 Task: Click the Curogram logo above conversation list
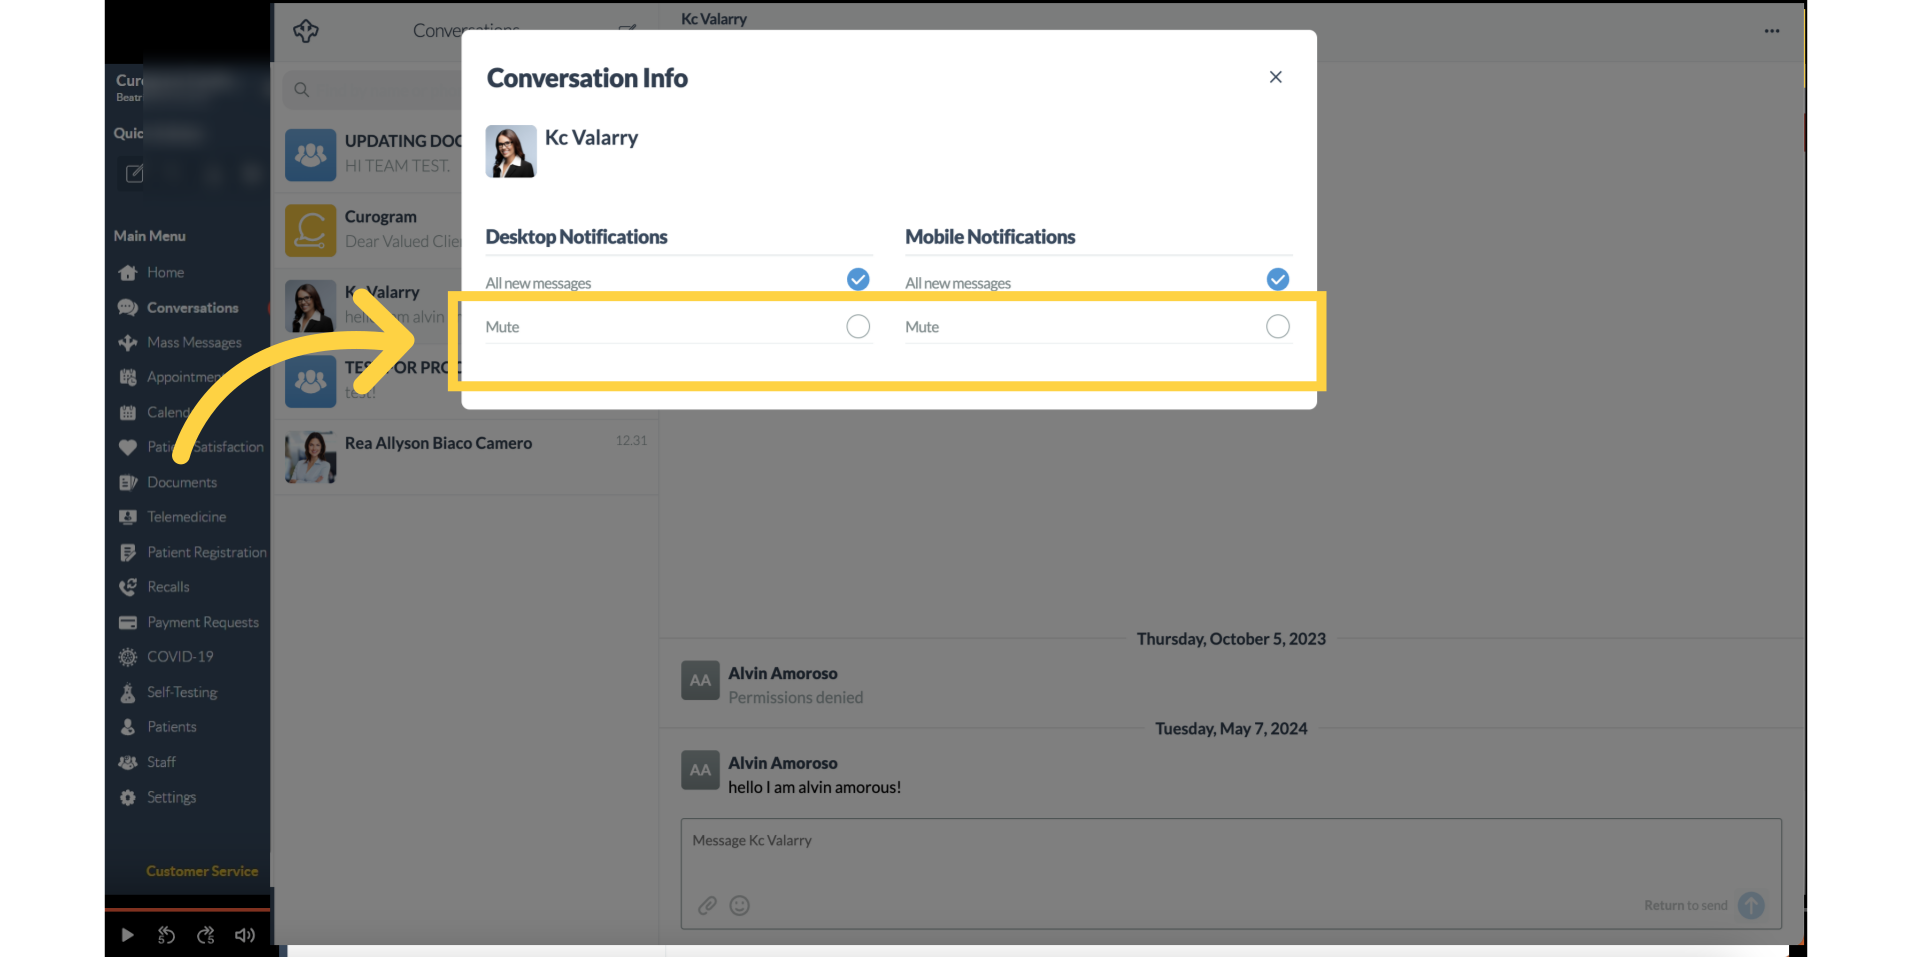306,31
